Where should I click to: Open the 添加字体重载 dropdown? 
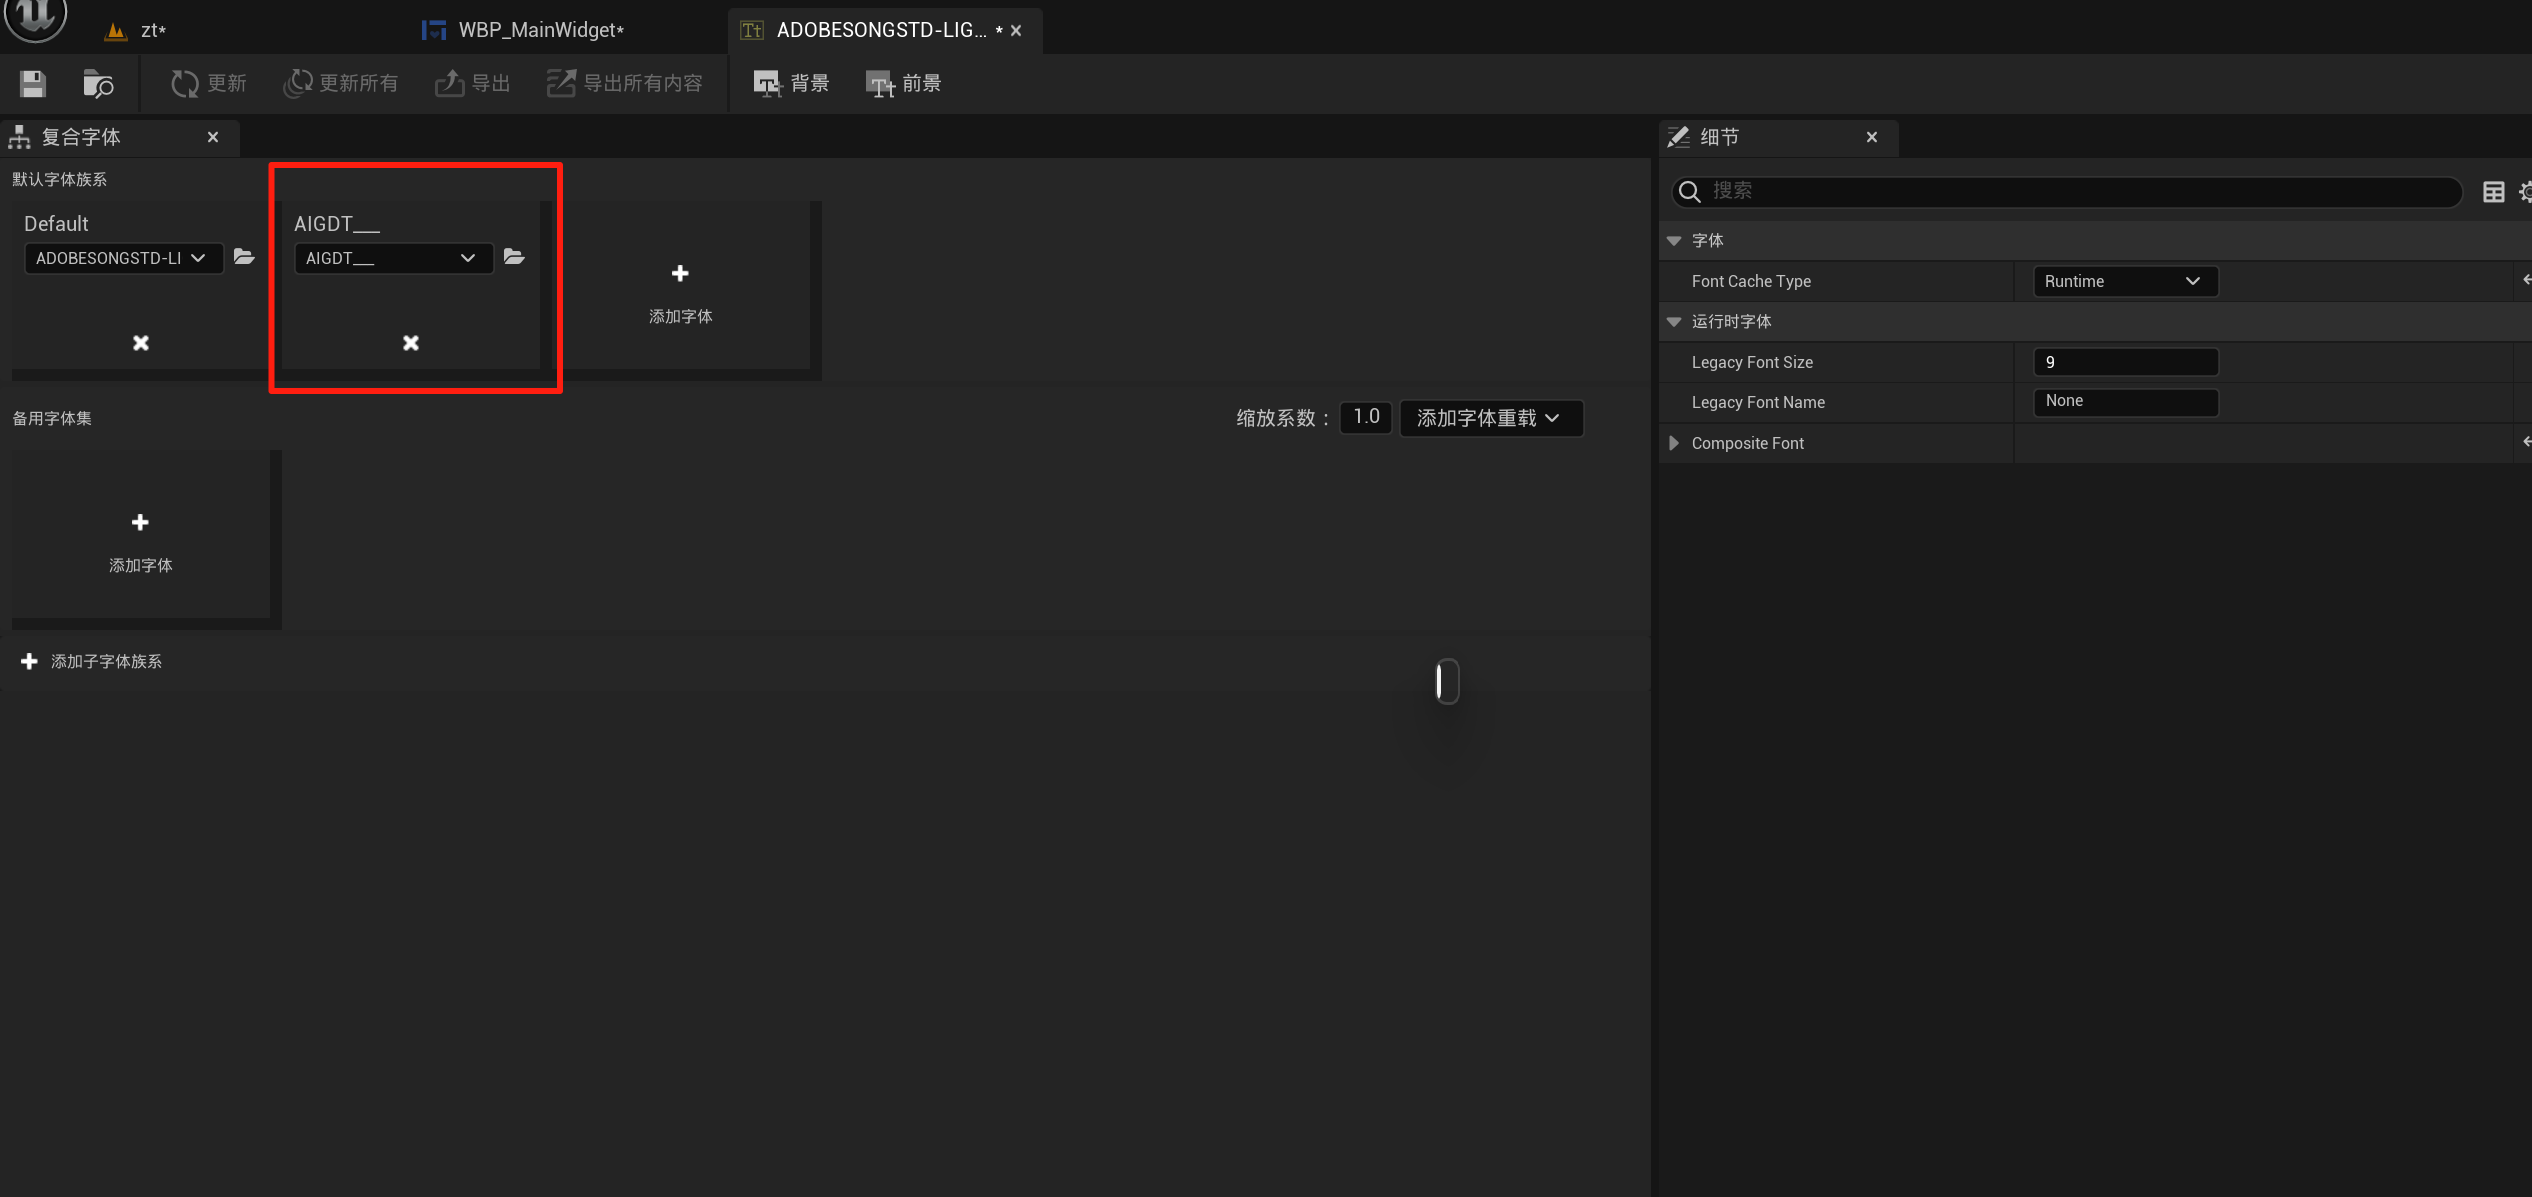(1490, 418)
